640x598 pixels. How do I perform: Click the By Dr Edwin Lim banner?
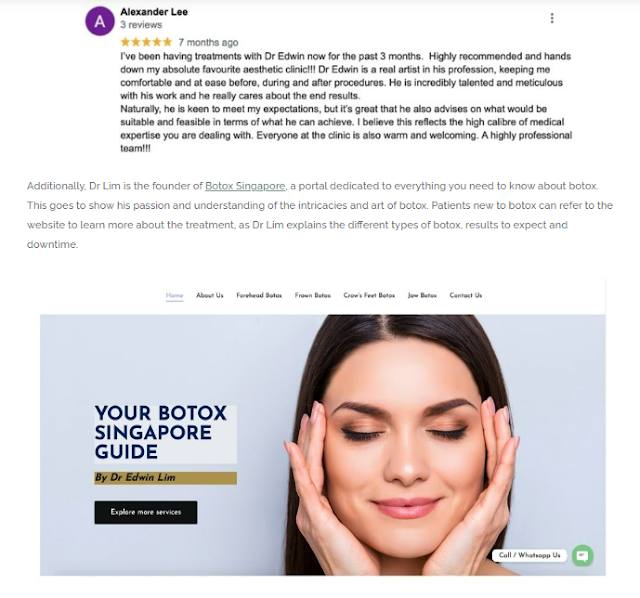(x=165, y=478)
